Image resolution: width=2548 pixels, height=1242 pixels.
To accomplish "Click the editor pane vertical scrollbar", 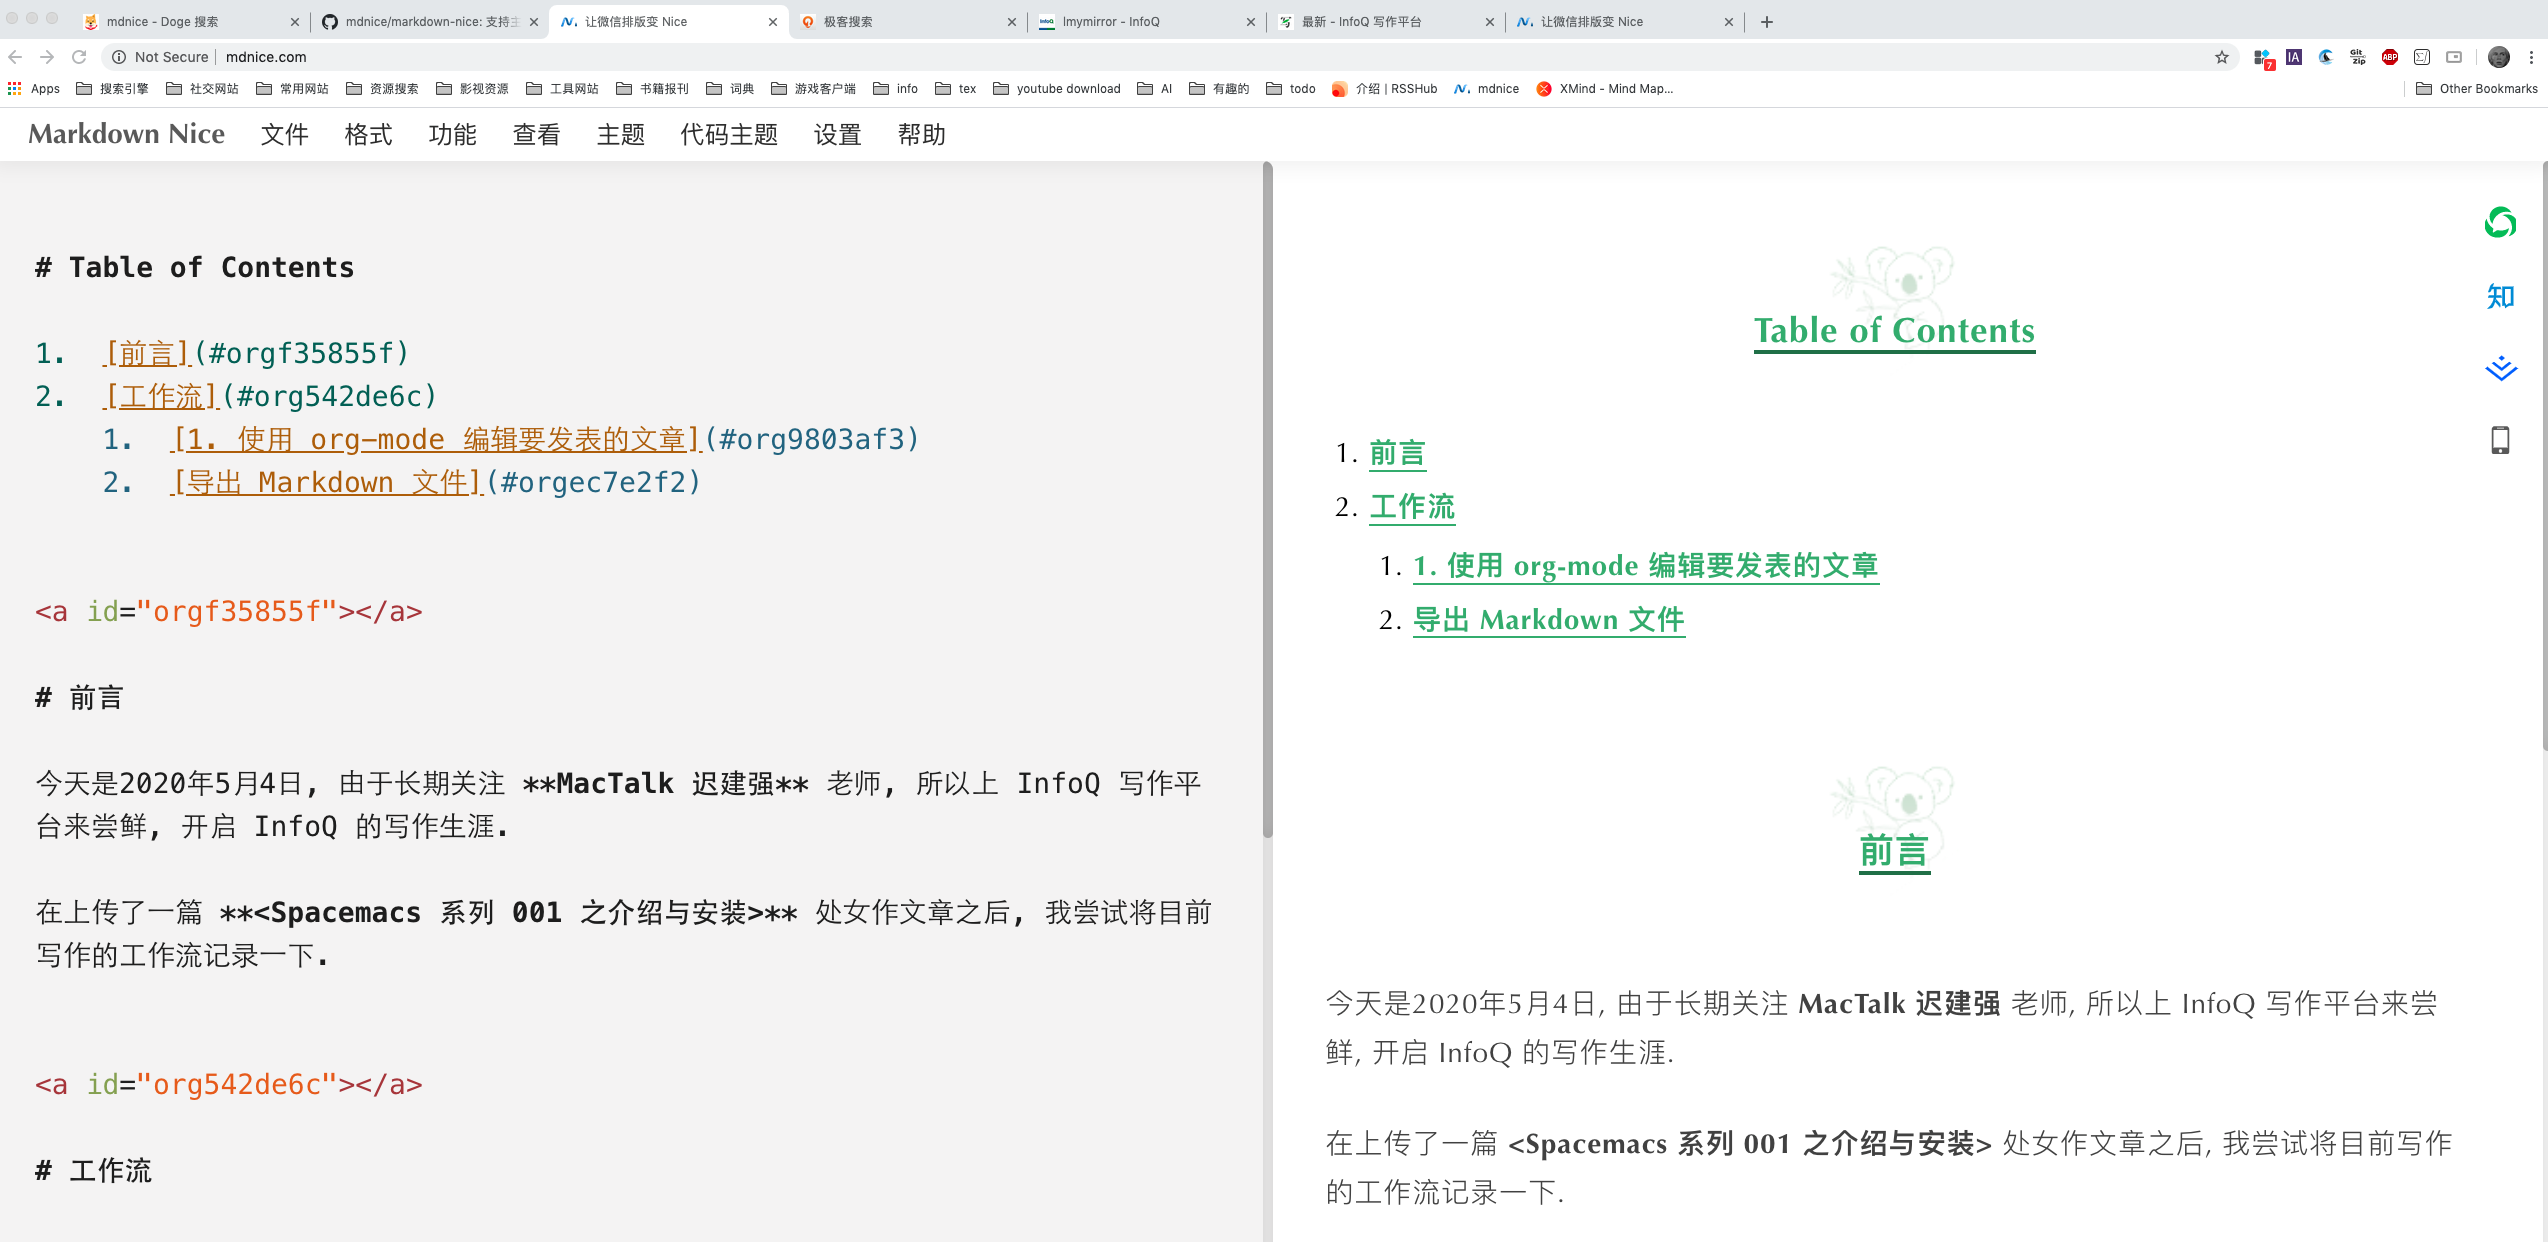I will (1268, 500).
